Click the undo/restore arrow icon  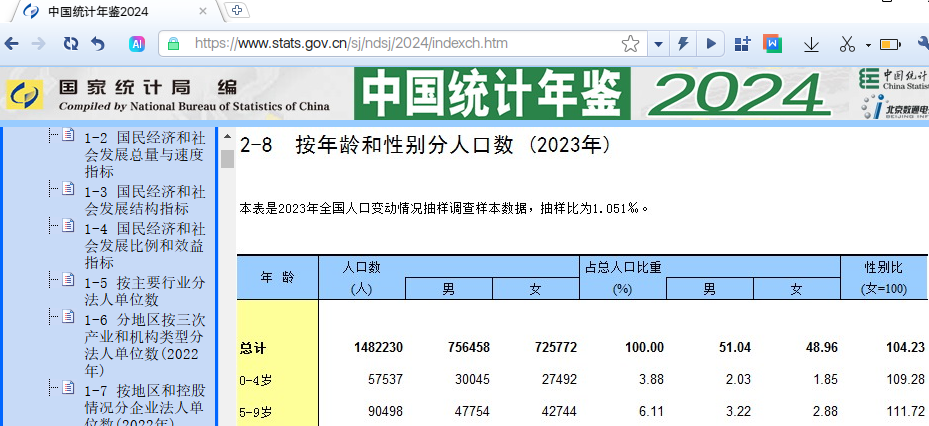tap(98, 44)
